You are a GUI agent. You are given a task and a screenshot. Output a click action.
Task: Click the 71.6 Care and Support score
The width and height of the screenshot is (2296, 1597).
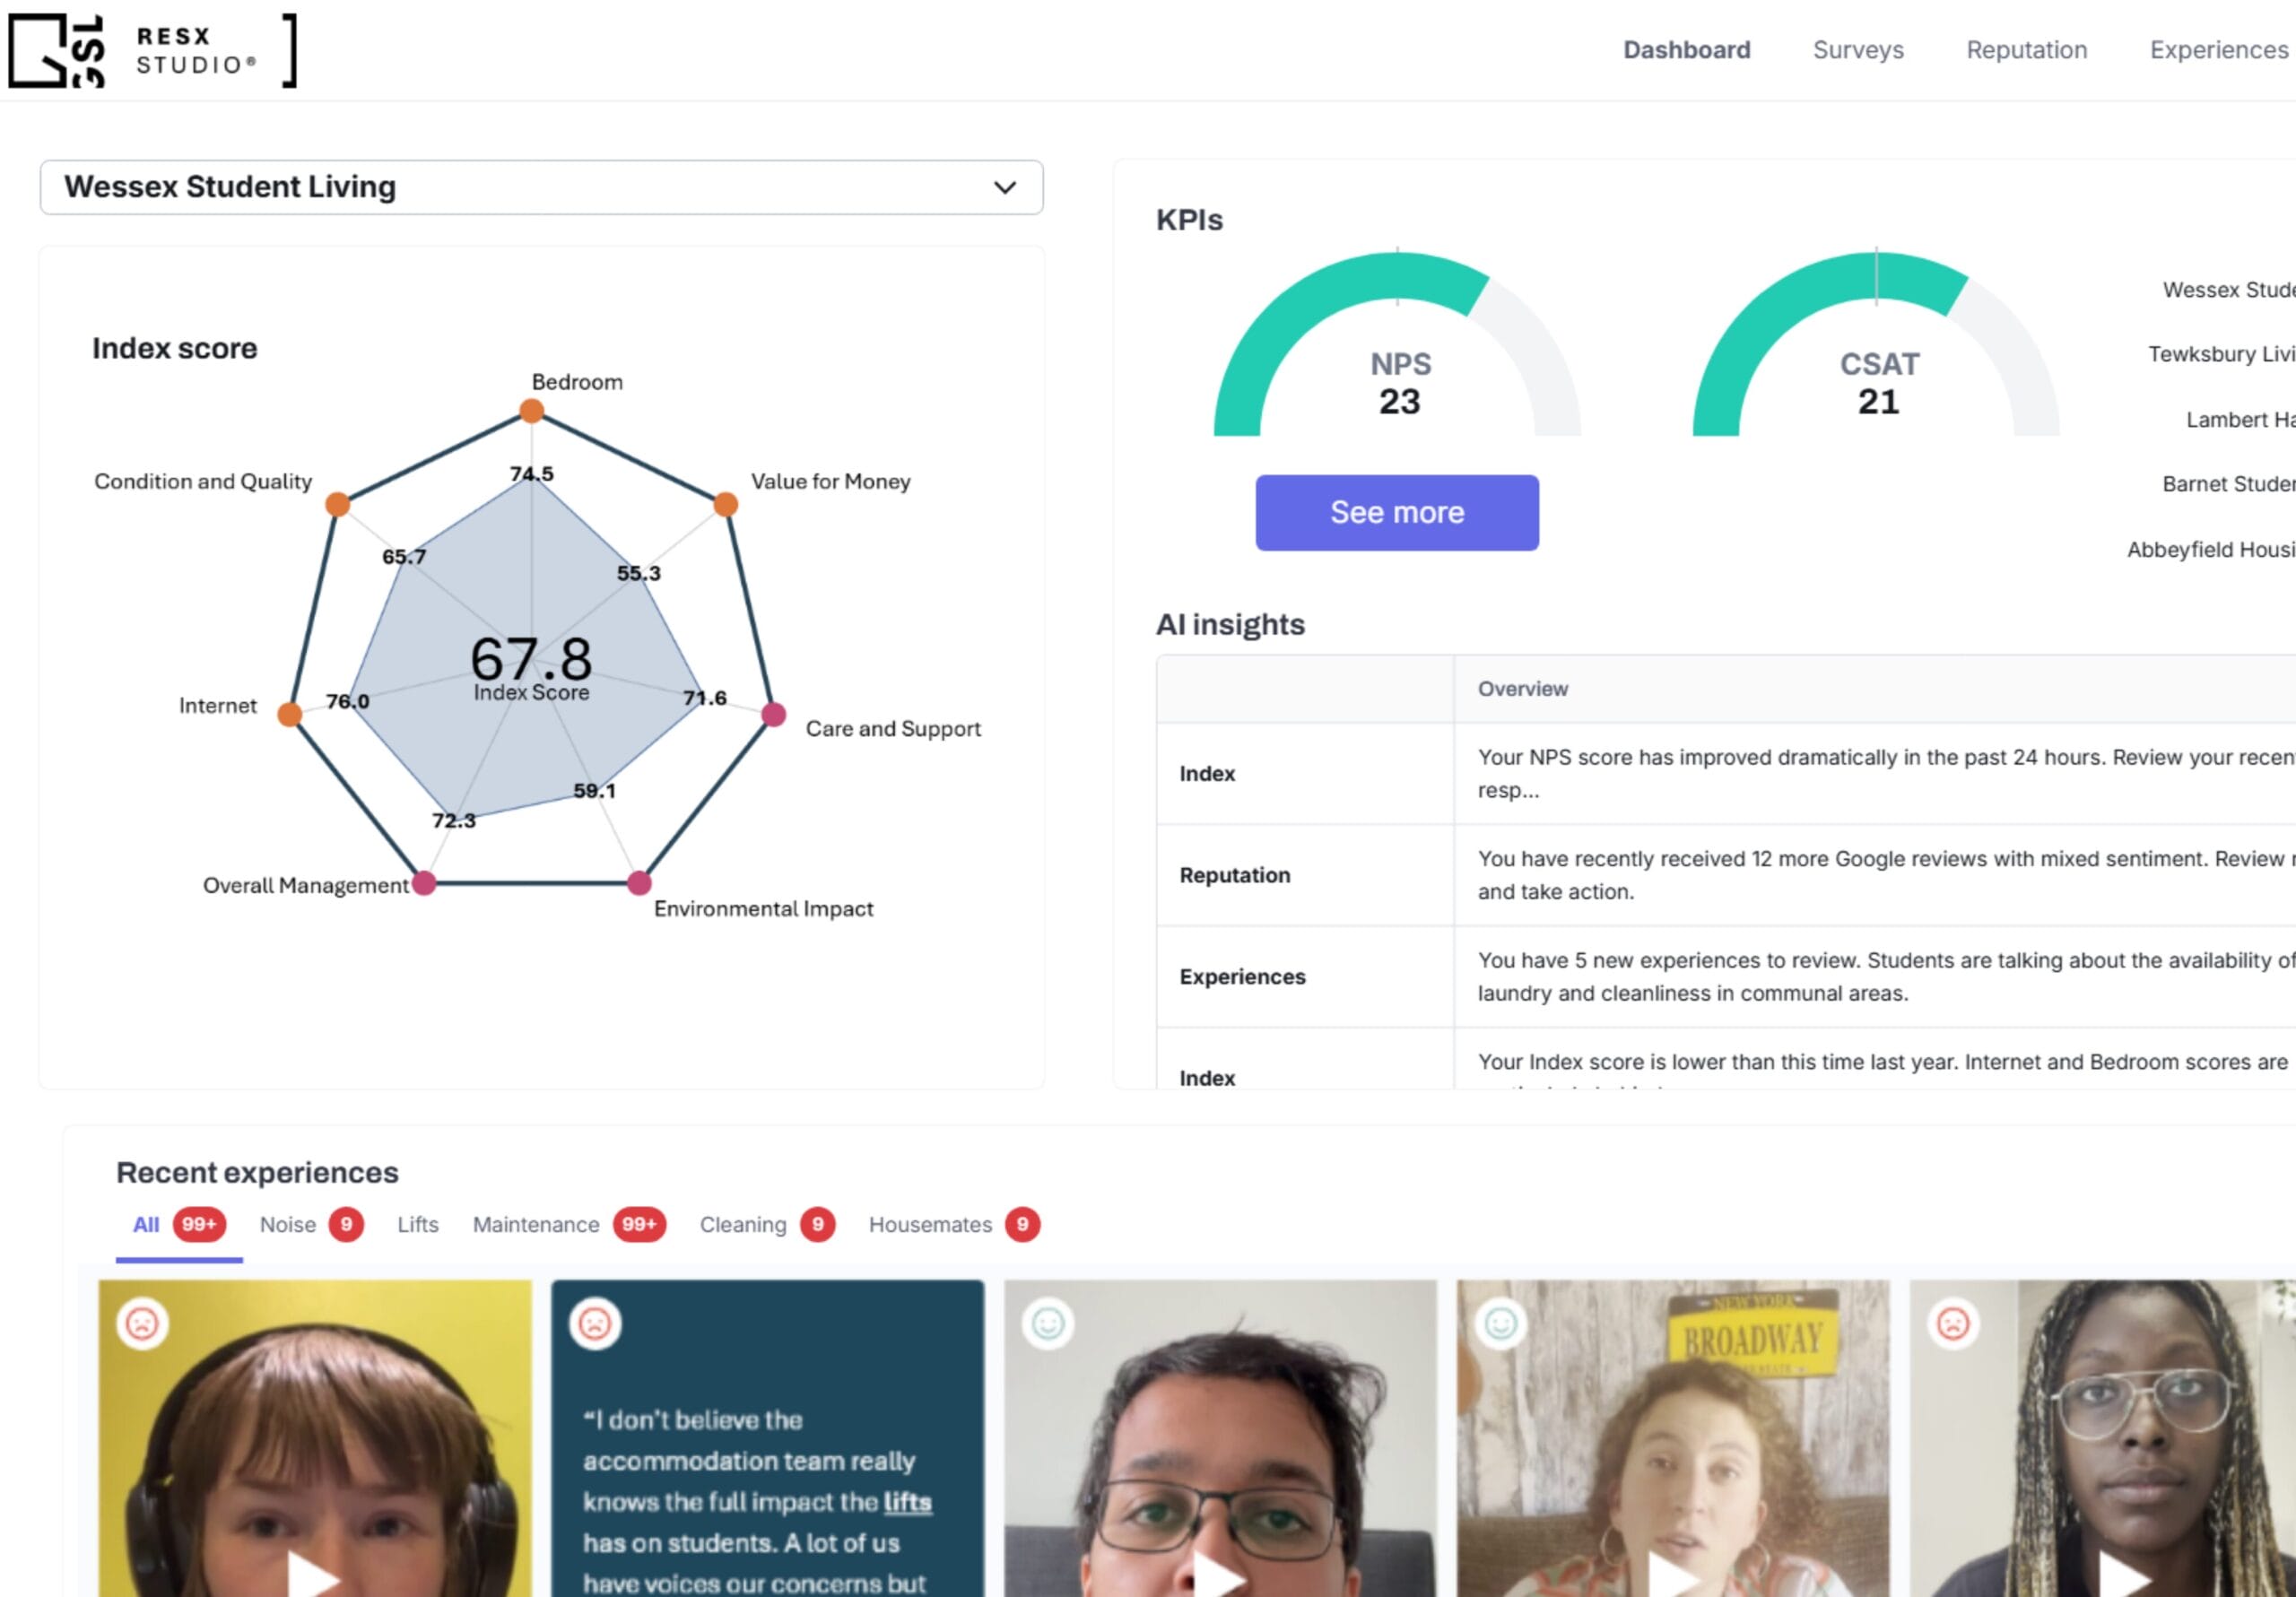click(704, 697)
